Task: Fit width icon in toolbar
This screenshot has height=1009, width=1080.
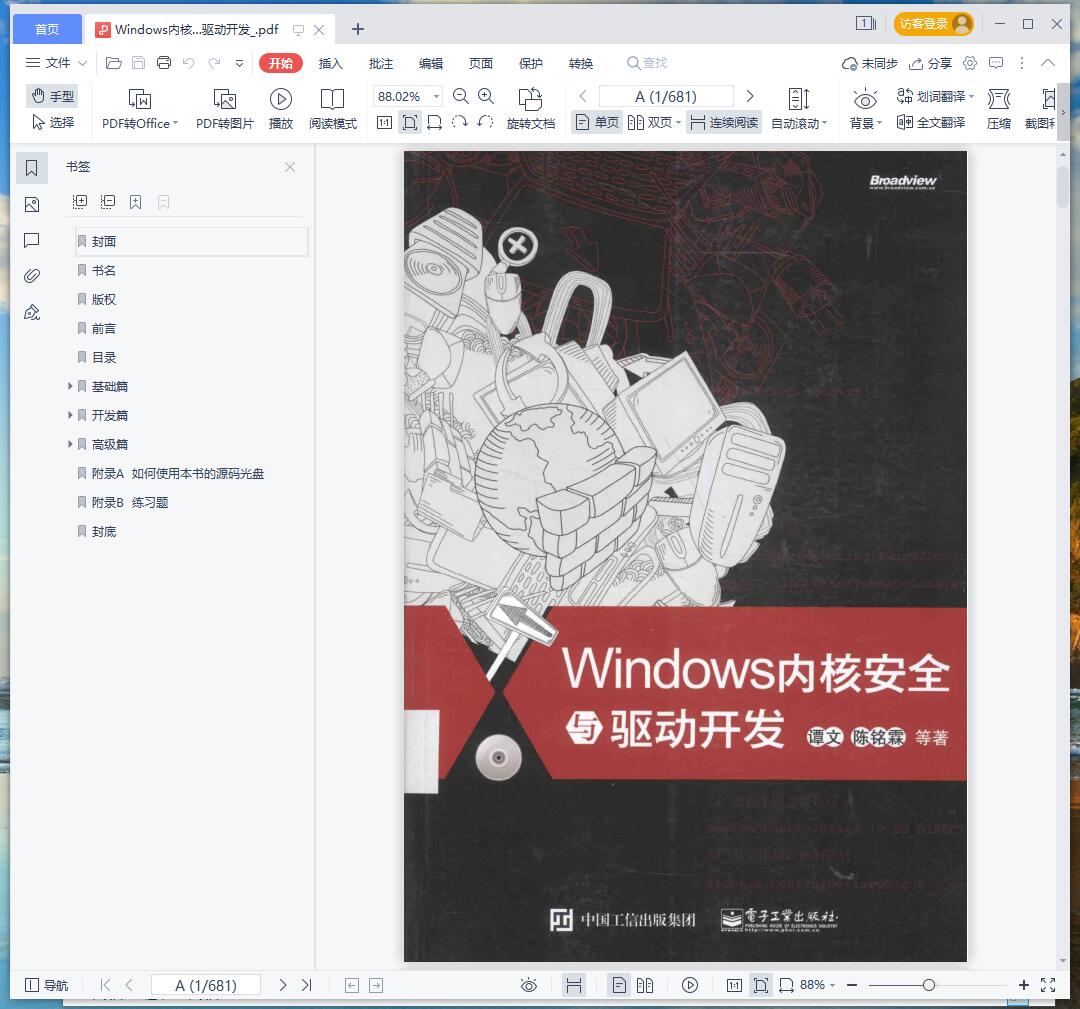Action: pos(435,123)
